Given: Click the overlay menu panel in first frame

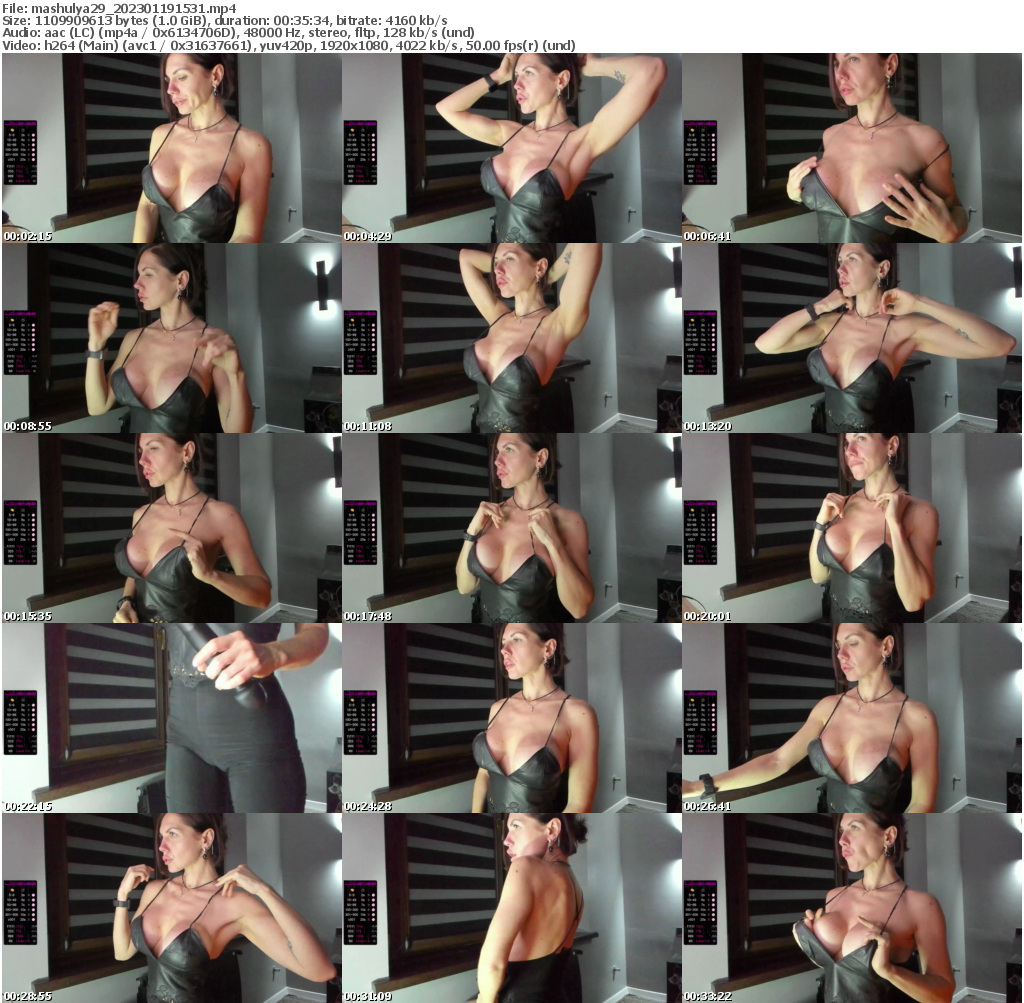Looking at the screenshot, I should 20,153.
